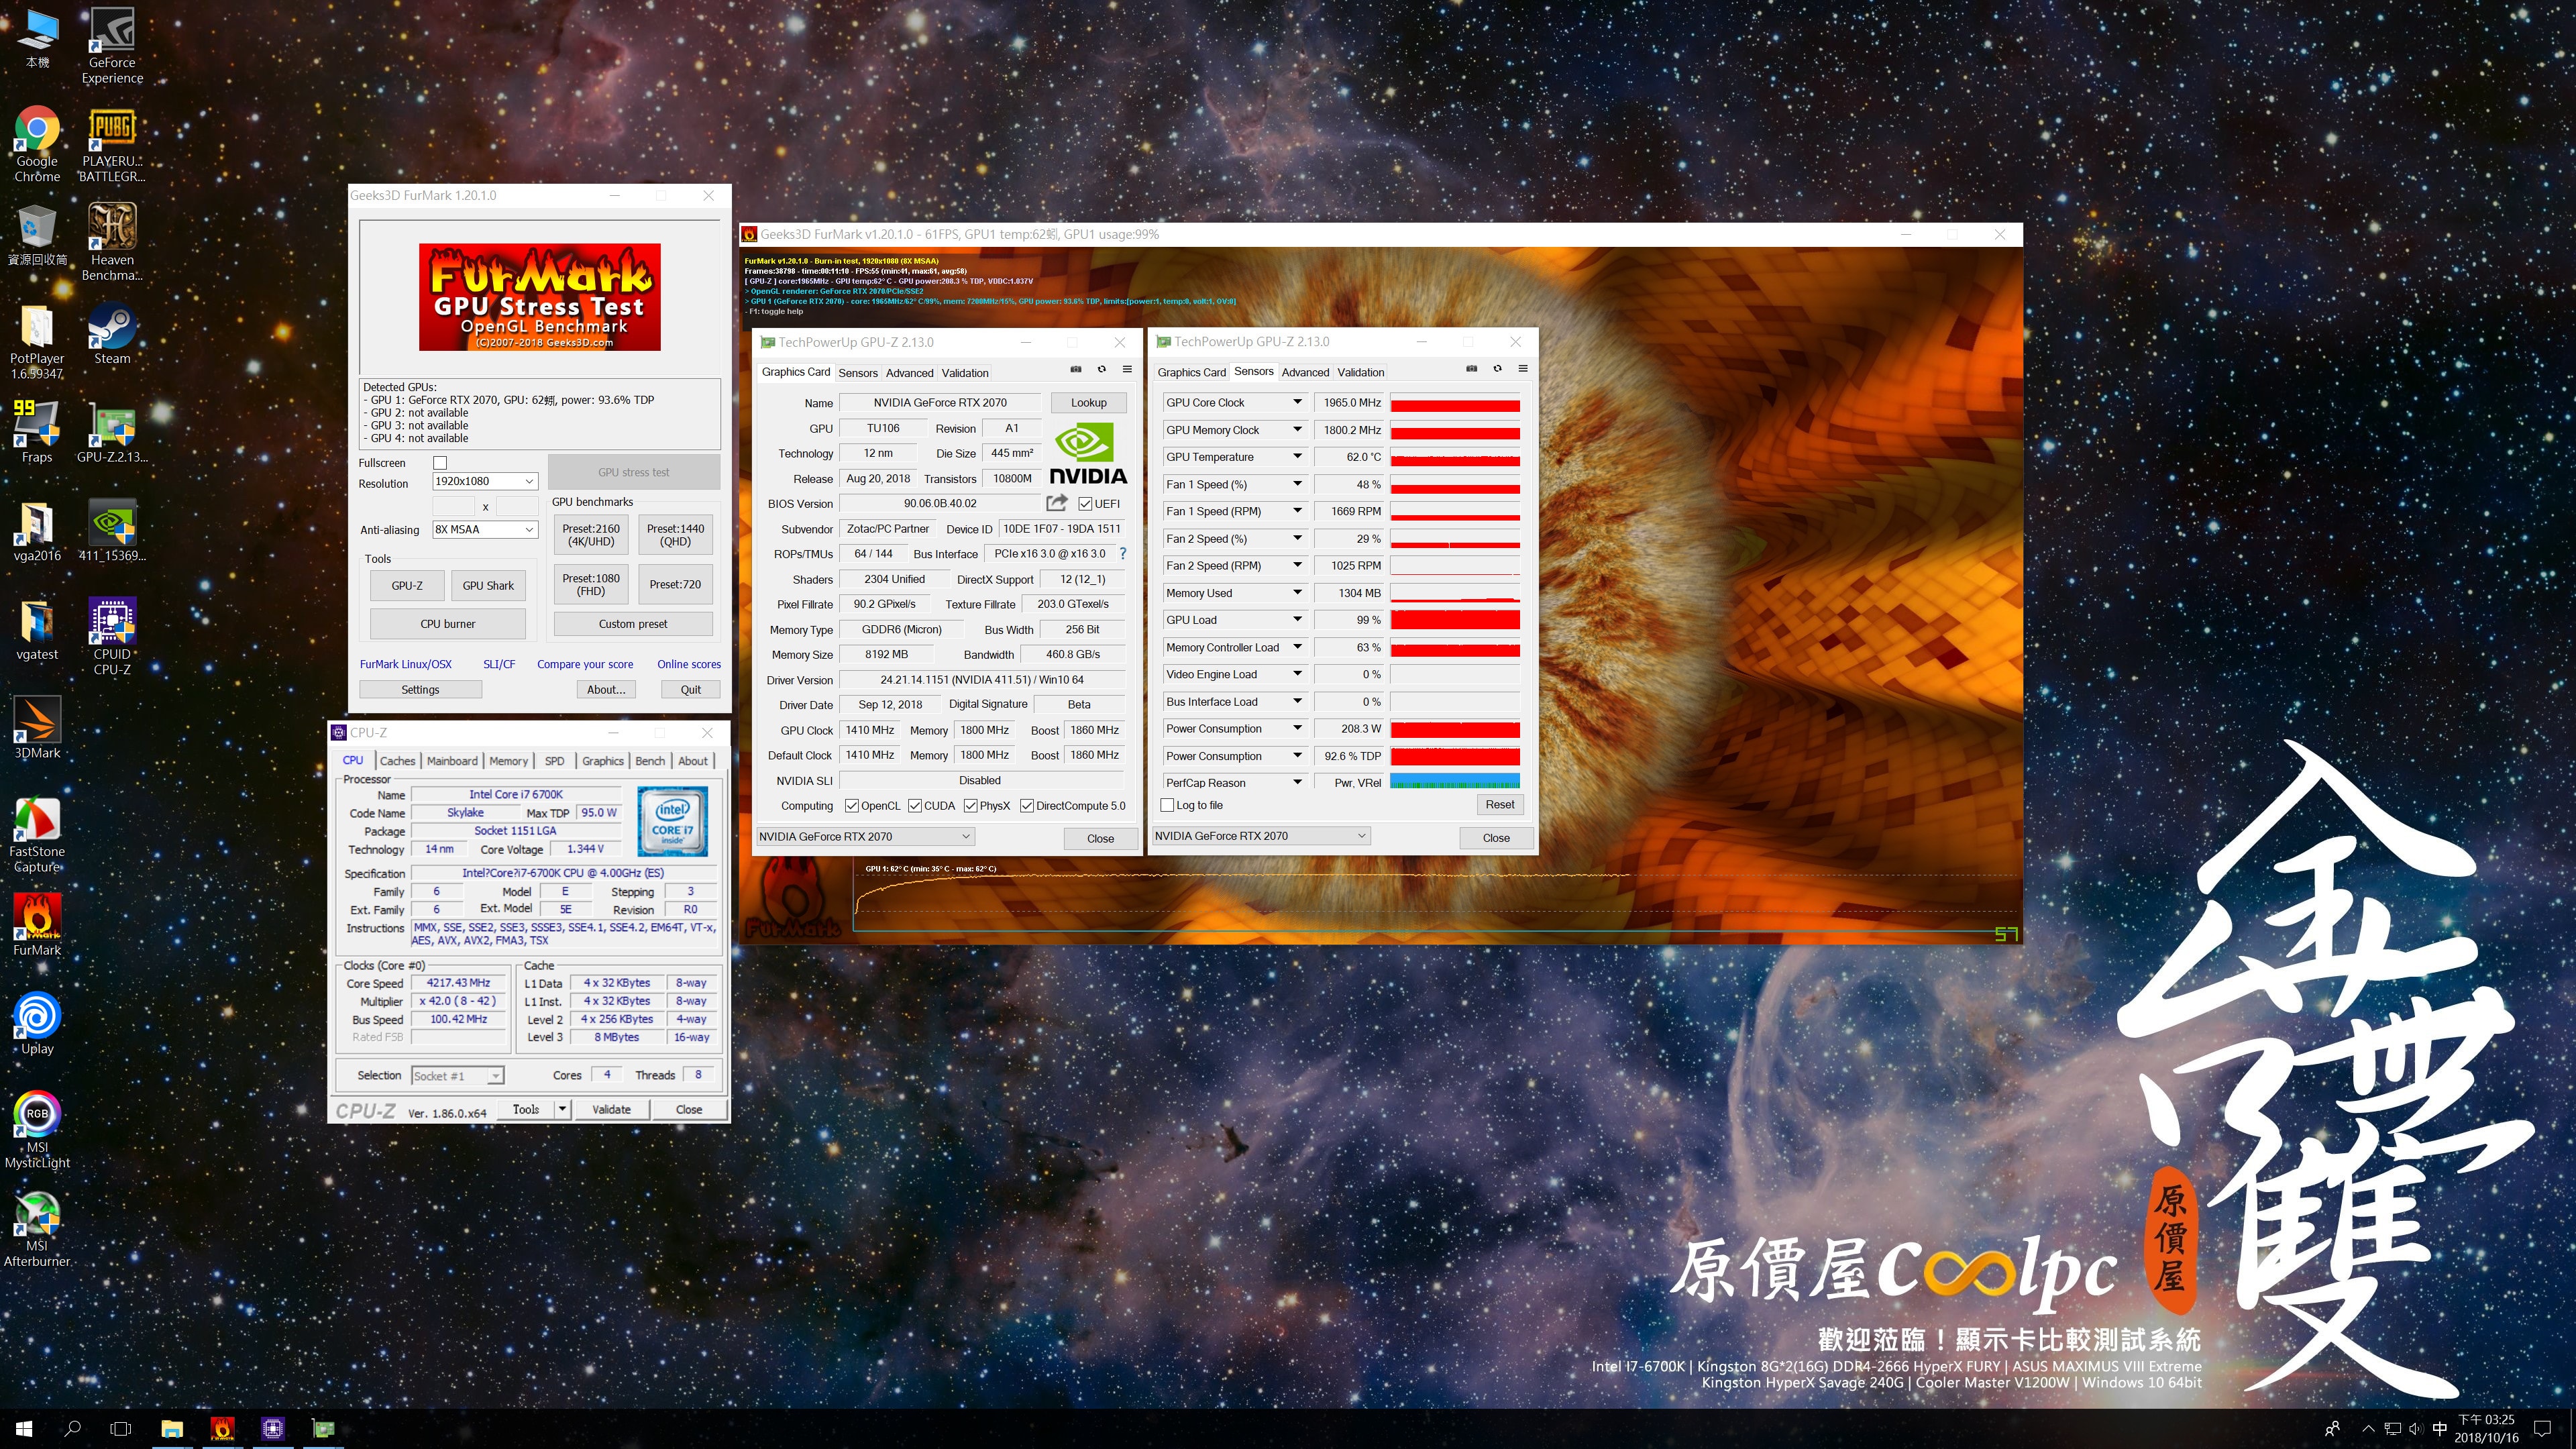Viewport: 2576px width, 1449px height.
Task: Toggle the OpenCL checkbox
Action: point(852,806)
